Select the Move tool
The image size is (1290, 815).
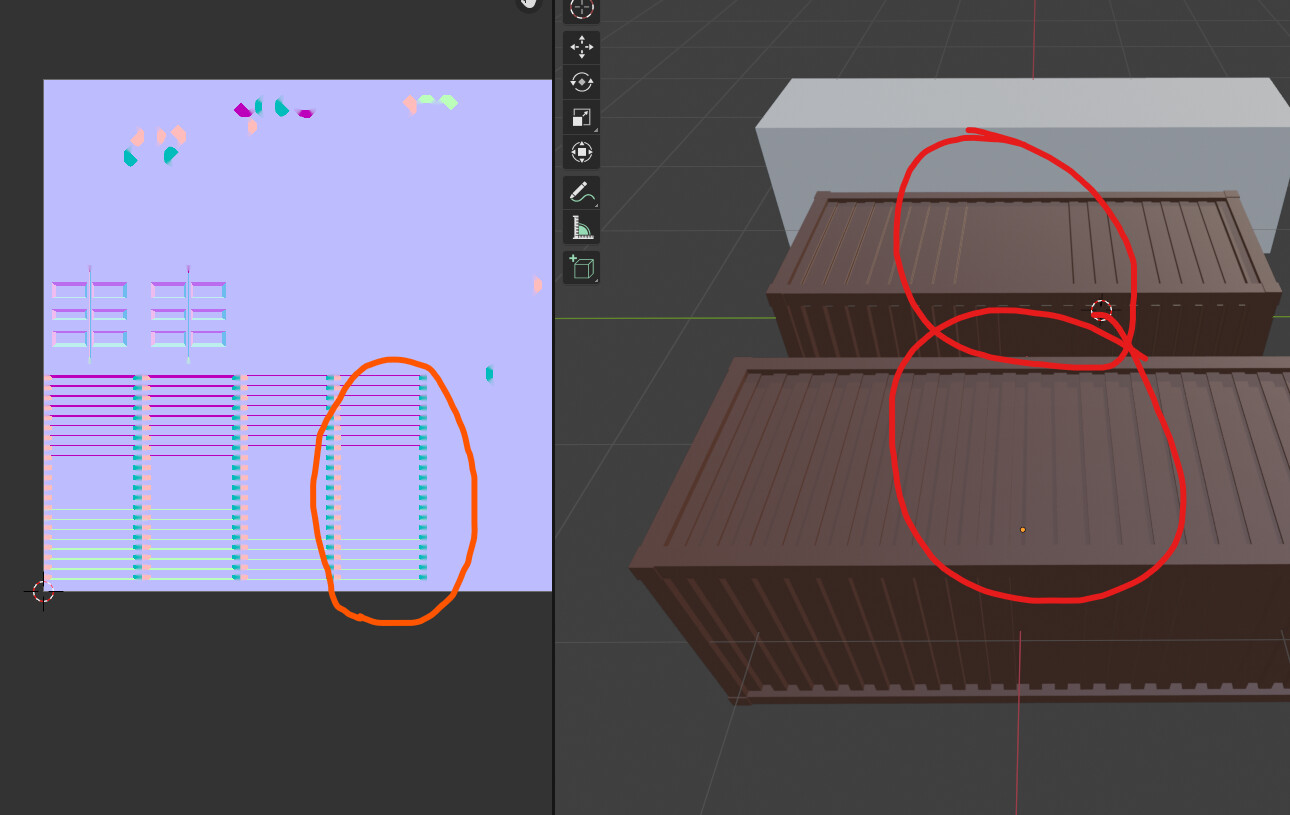click(x=581, y=47)
